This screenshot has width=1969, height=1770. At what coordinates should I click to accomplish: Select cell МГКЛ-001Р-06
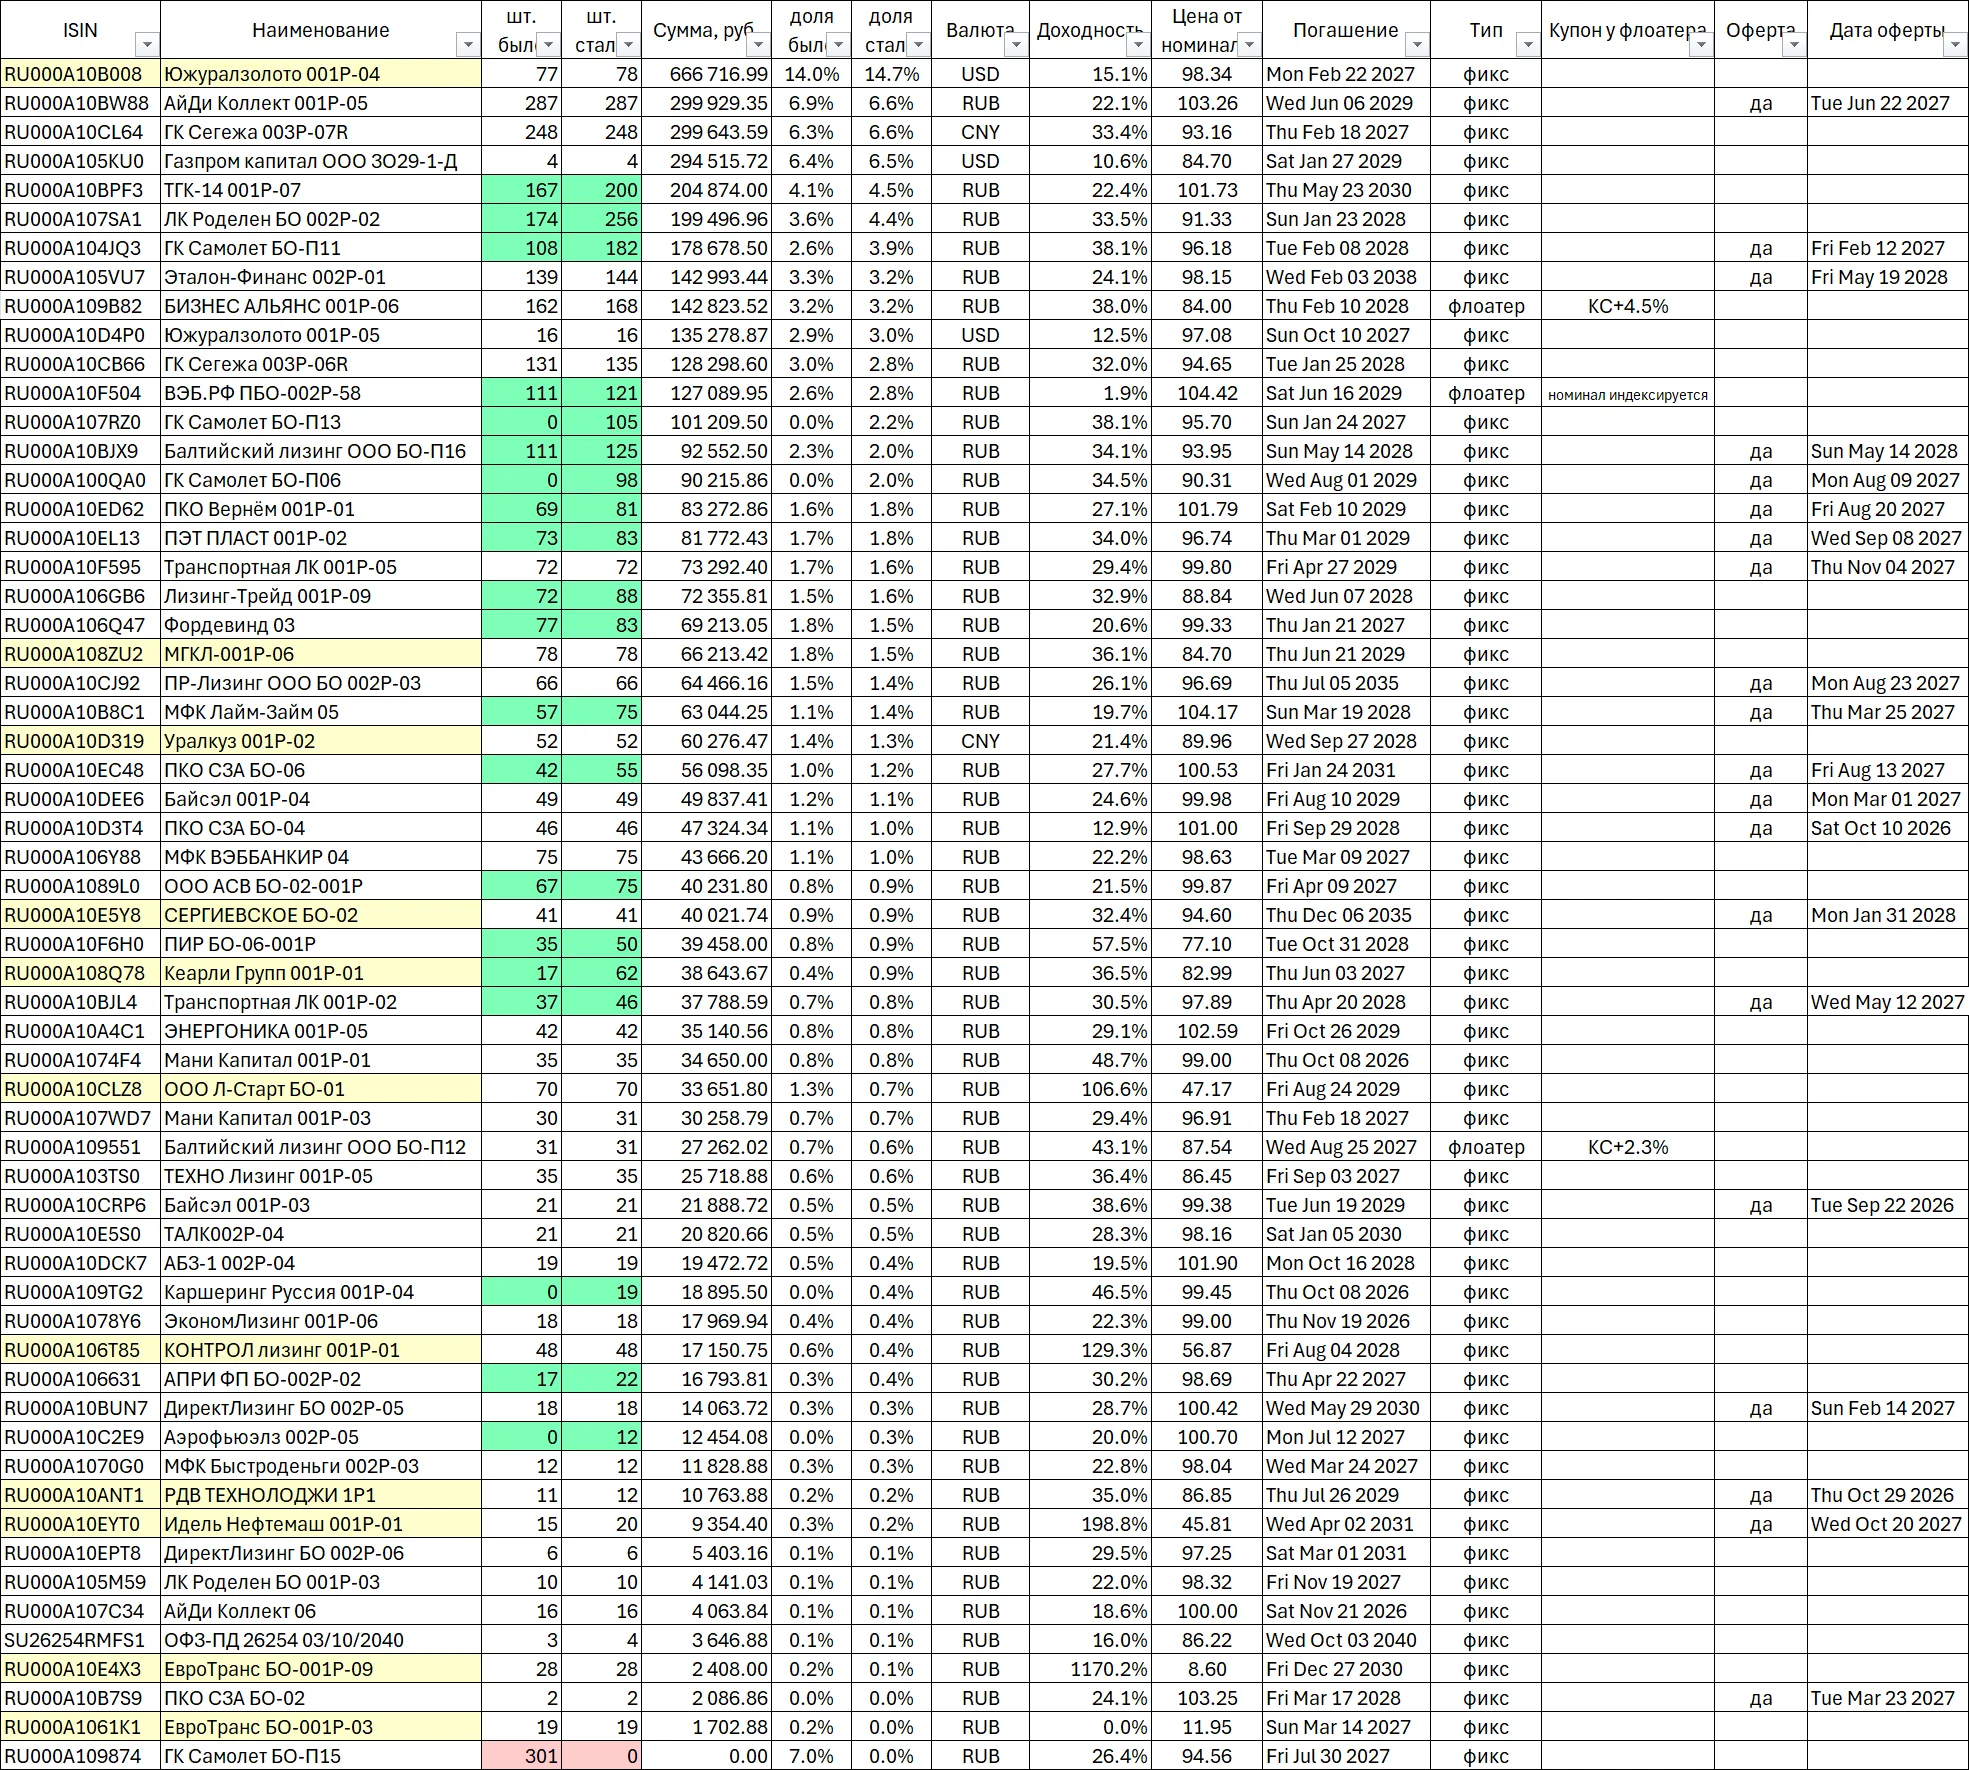(321, 654)
